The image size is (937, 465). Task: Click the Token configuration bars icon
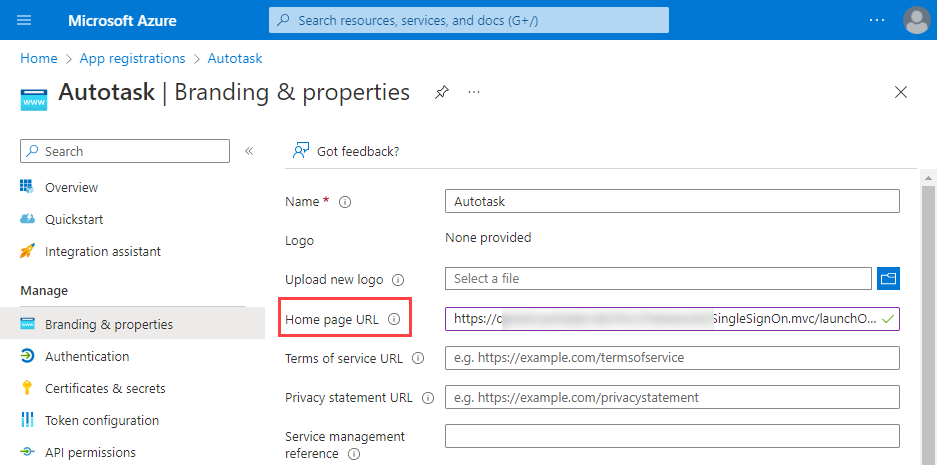click(27, 420)
